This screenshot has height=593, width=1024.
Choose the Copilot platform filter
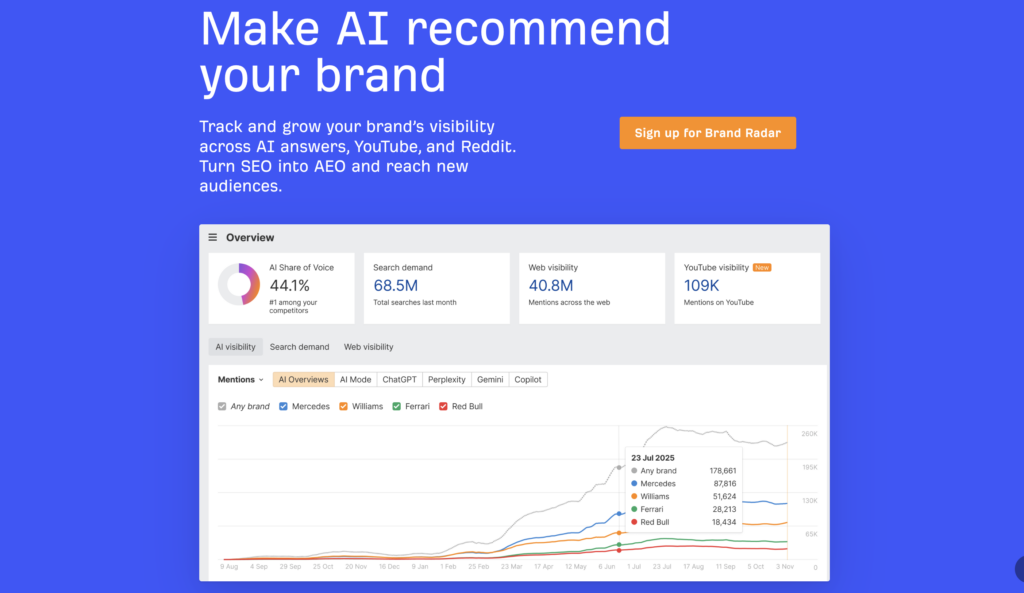coord(528,379)
